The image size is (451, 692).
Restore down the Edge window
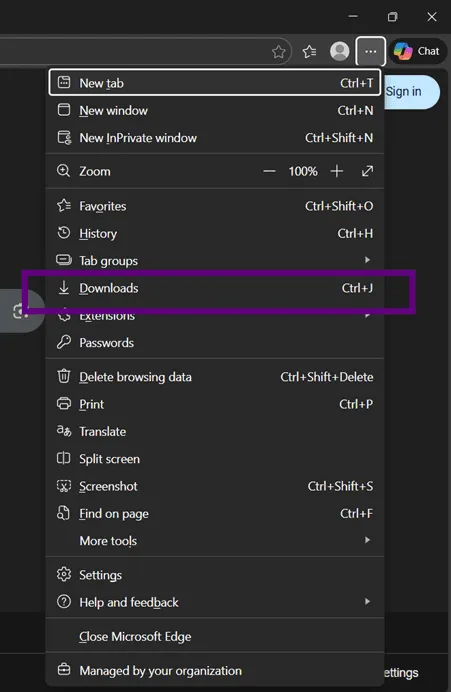tap(392, 17)
